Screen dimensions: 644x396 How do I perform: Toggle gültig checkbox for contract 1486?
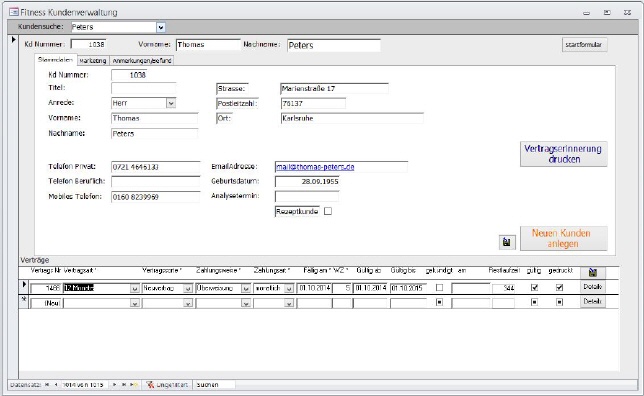(534, 288)
